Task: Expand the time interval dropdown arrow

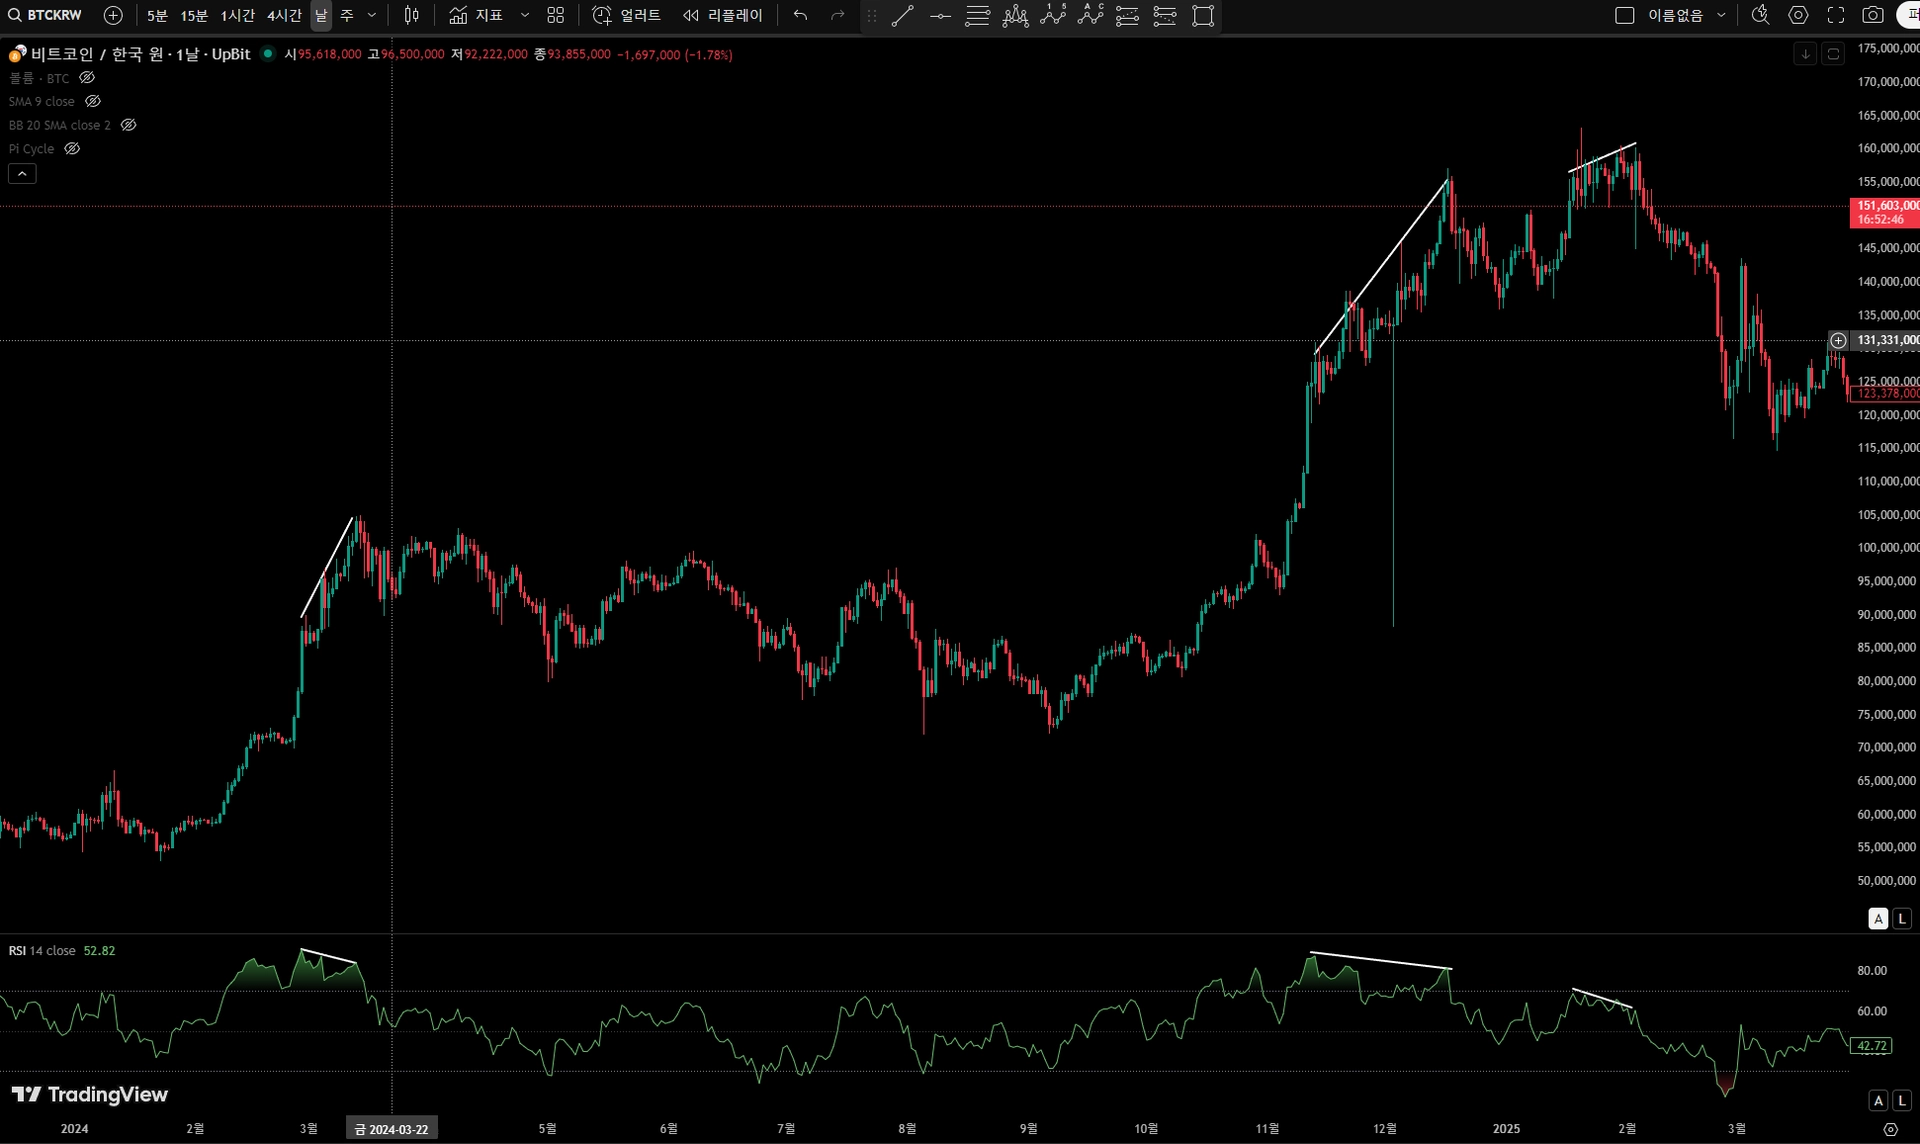Action: tap(372, 15)
